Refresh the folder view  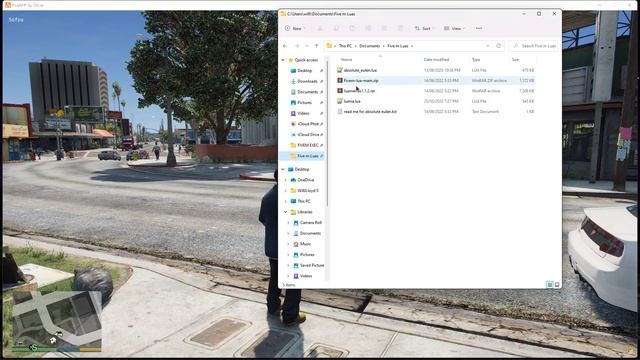click(498, 46)
